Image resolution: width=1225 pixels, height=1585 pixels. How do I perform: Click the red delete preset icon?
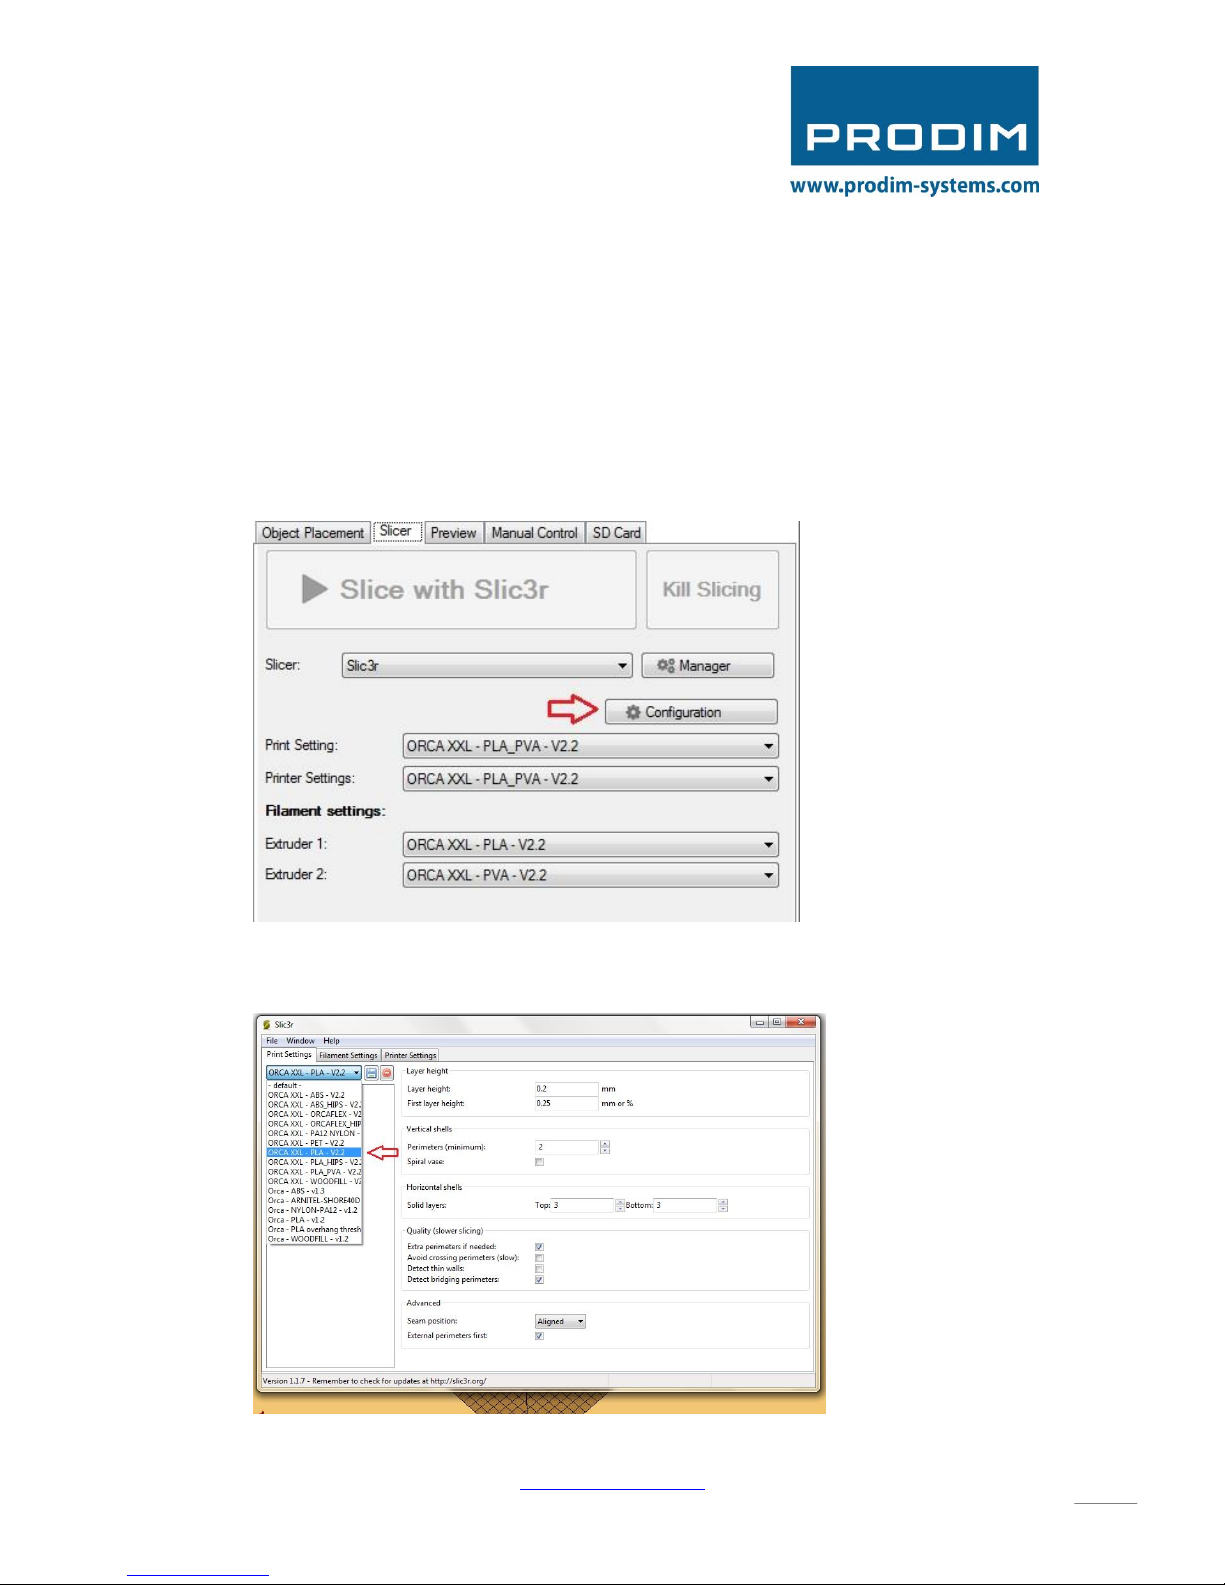[x=387, y=1073]
